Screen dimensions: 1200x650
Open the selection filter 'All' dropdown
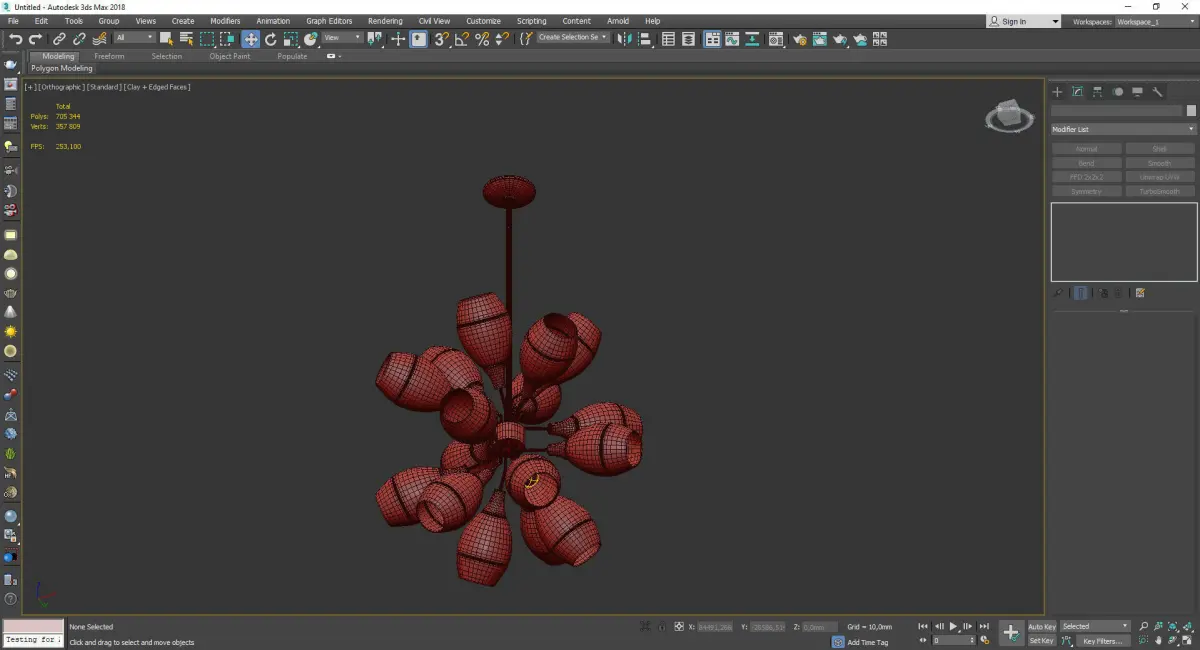tap(134, 38)
